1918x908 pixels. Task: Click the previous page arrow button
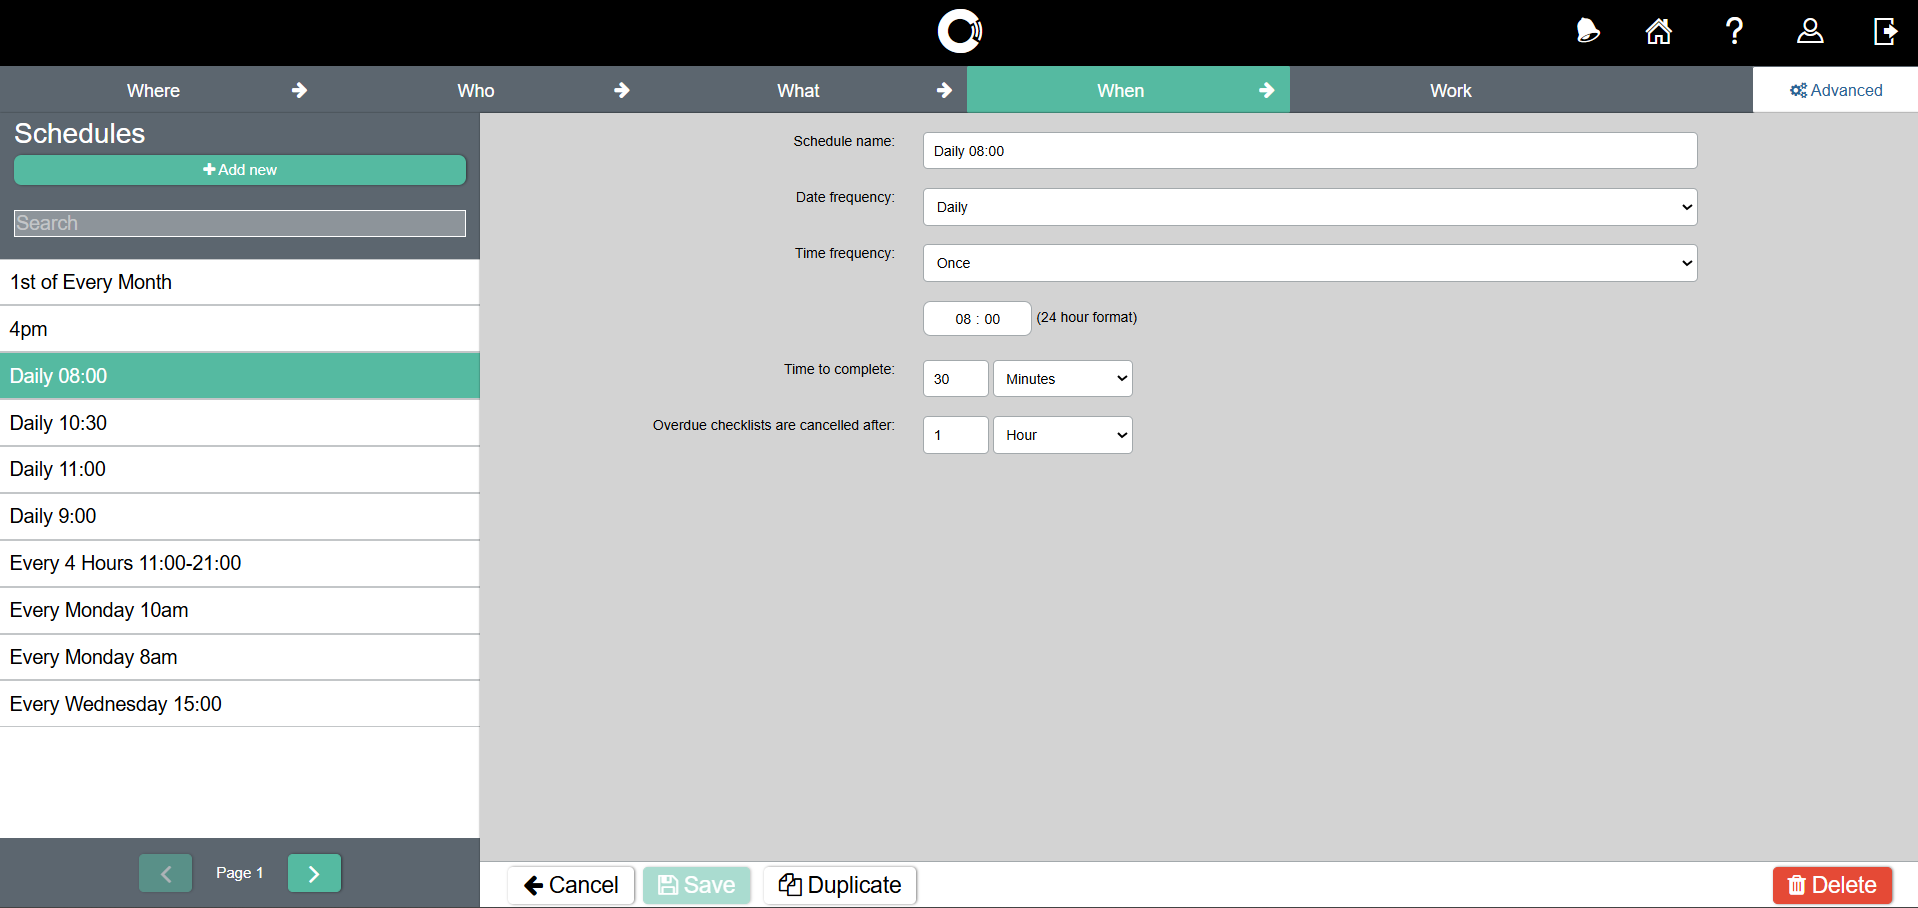pos(166,873)
